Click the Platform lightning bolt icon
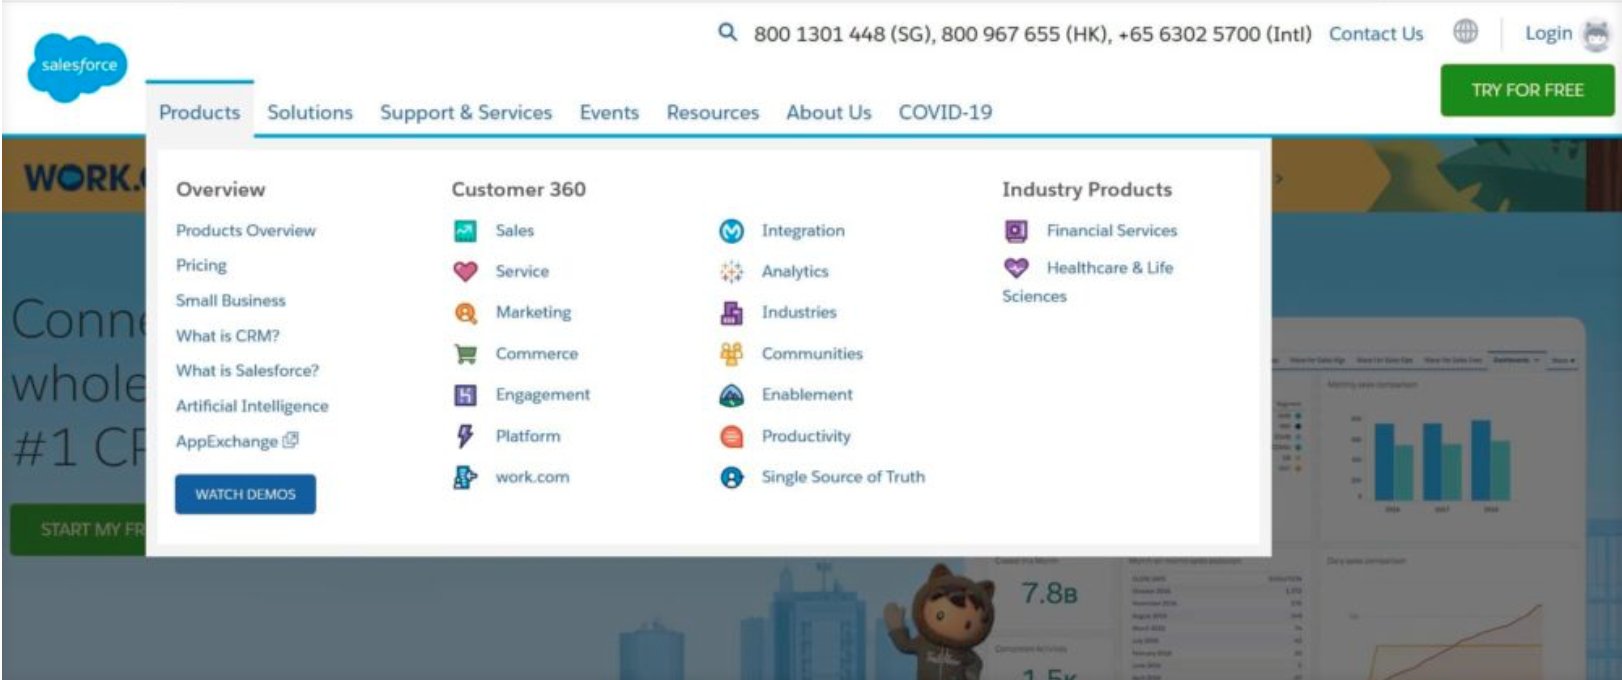 point(465,436)
